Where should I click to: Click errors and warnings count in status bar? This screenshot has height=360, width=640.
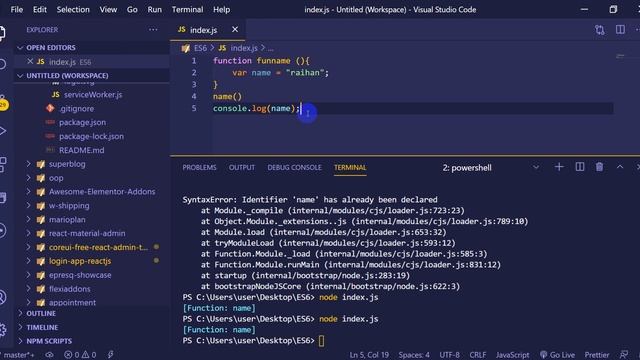click(80, 355)
